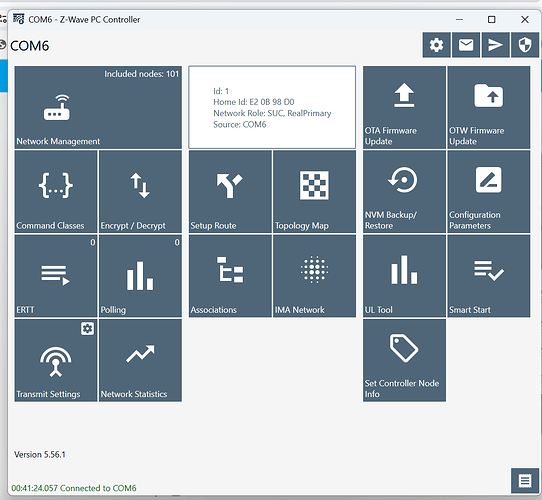Click the COM6 heading text
Viewport: 542px width, 500px height.
[30, 46]
